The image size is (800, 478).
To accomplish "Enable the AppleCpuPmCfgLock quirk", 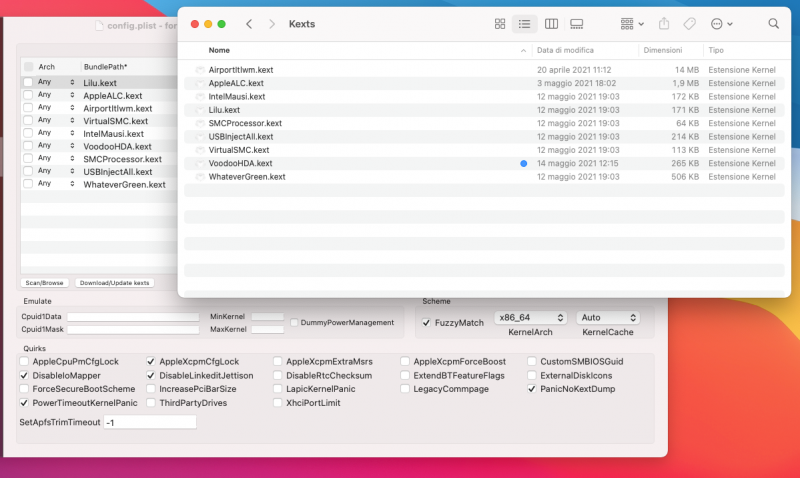I will pos(24,361).
